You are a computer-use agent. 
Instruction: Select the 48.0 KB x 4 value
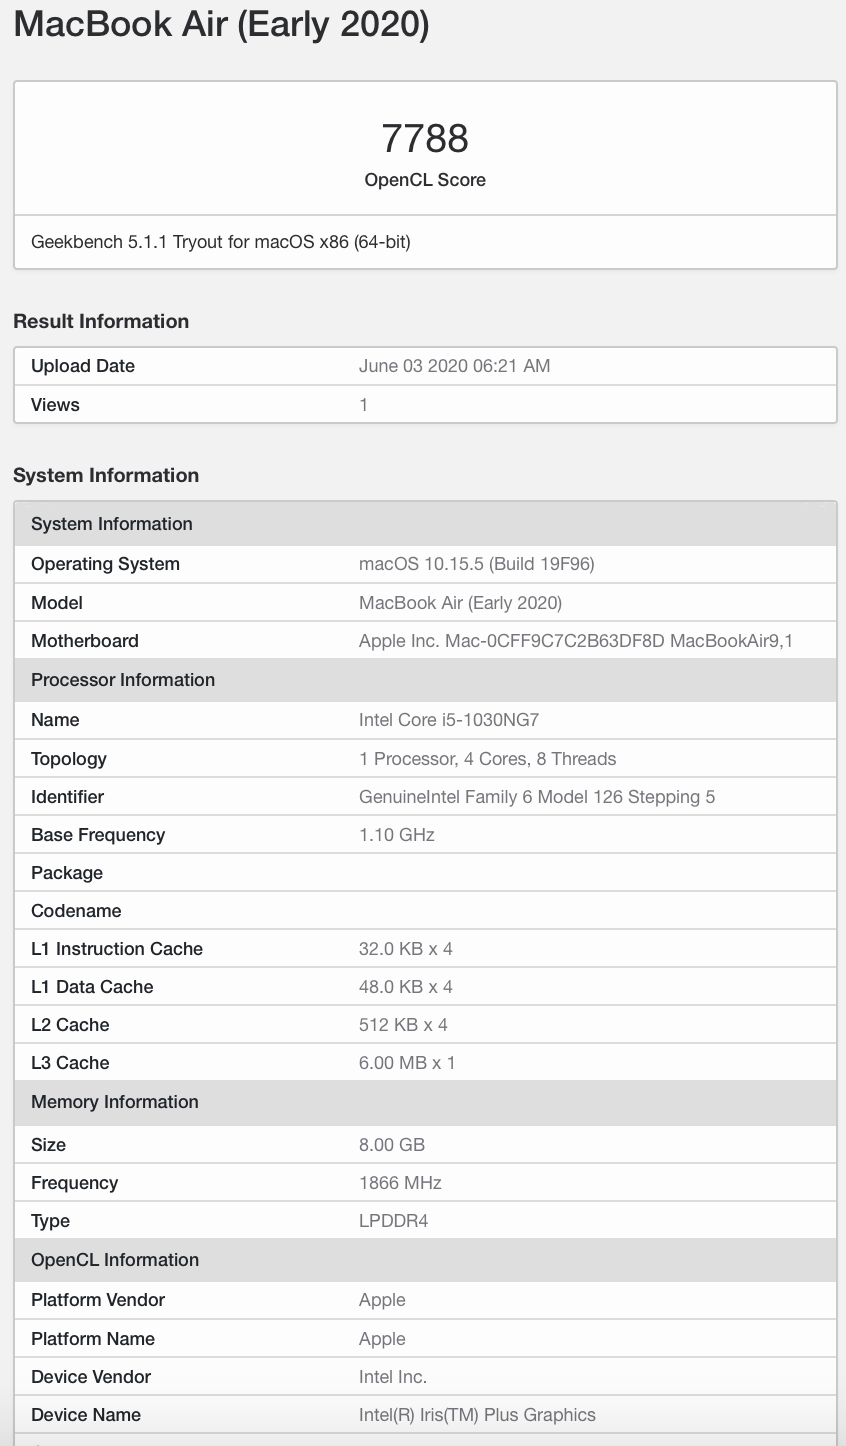point(406,987)
